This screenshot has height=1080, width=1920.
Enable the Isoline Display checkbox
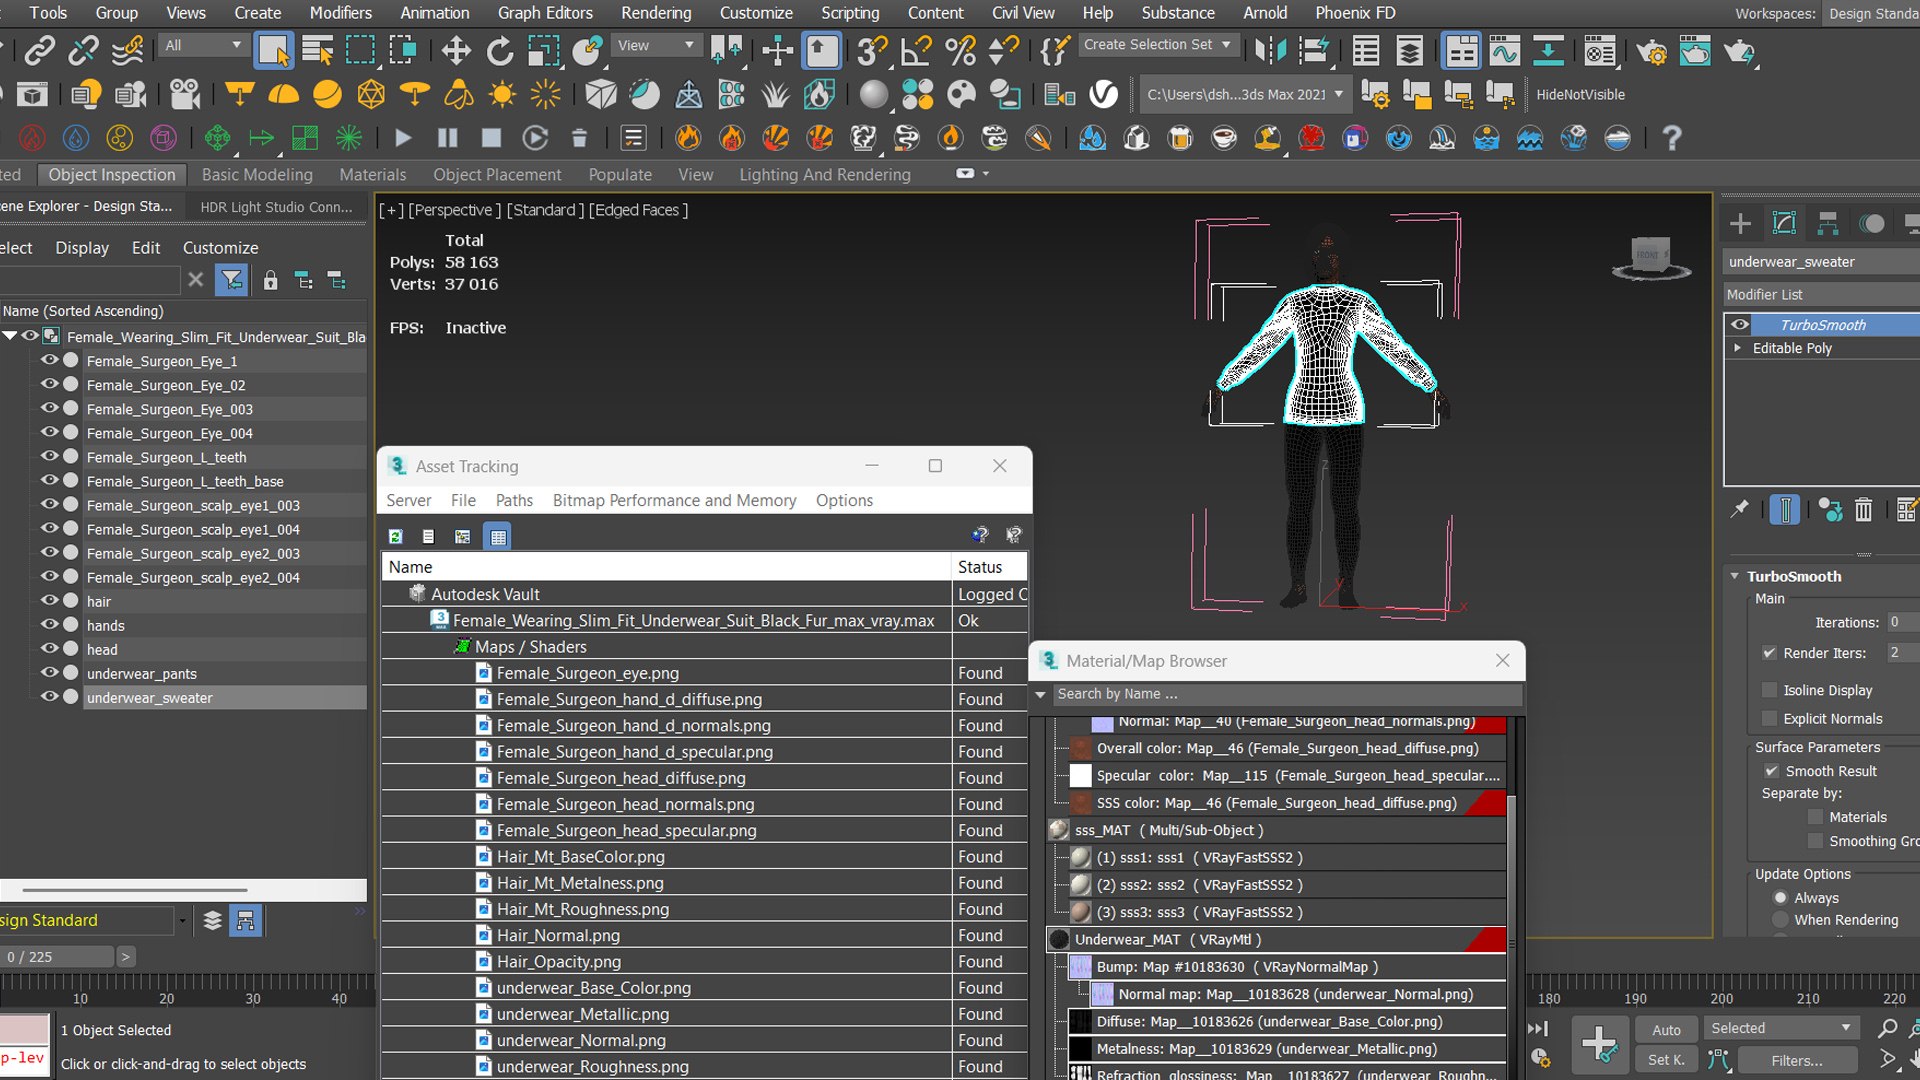[1769, 691]
